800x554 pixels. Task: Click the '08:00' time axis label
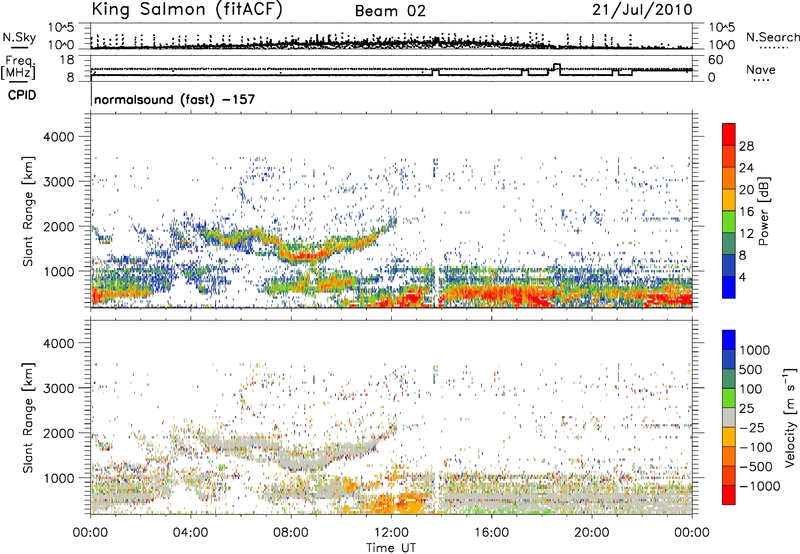coord(291,533)
